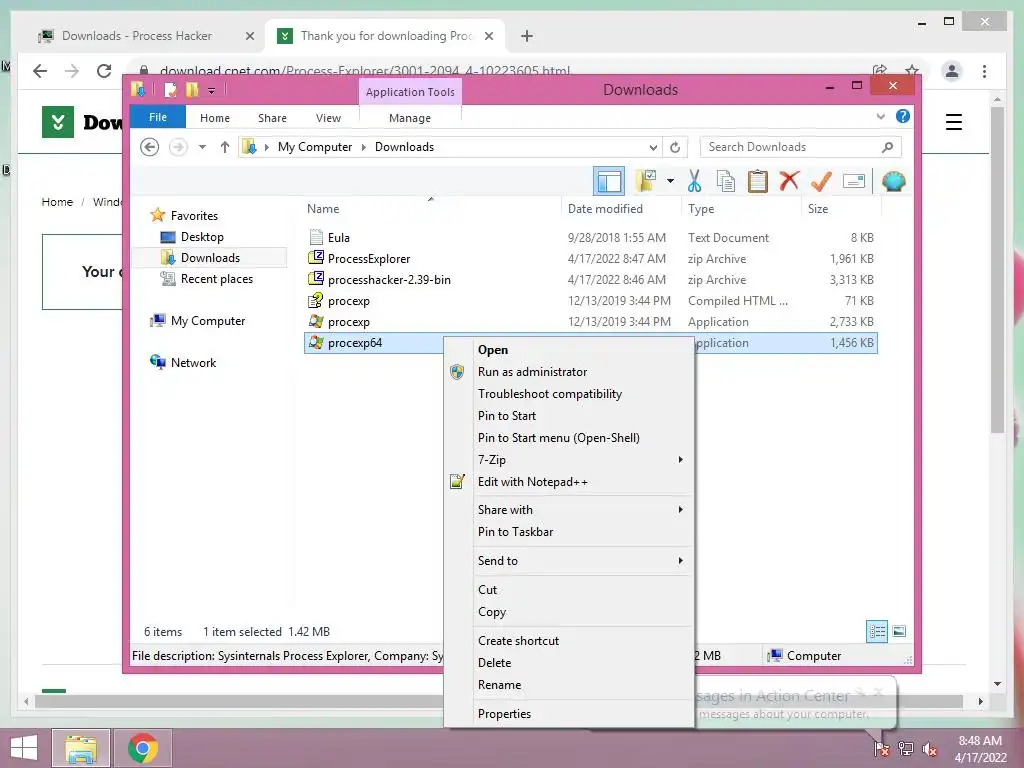Select the procexp Compiled HTML file
The height and width of the screenshot is (768, 1024).
tap(349, 301)
